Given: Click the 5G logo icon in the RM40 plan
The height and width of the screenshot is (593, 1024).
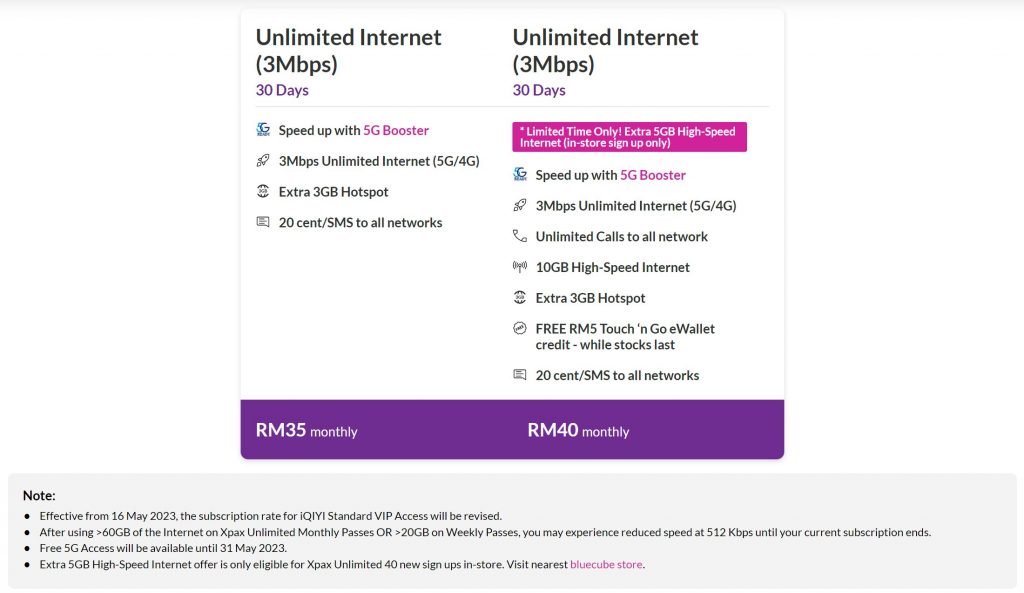Looking at the screenshot, I should click(520, 174).
